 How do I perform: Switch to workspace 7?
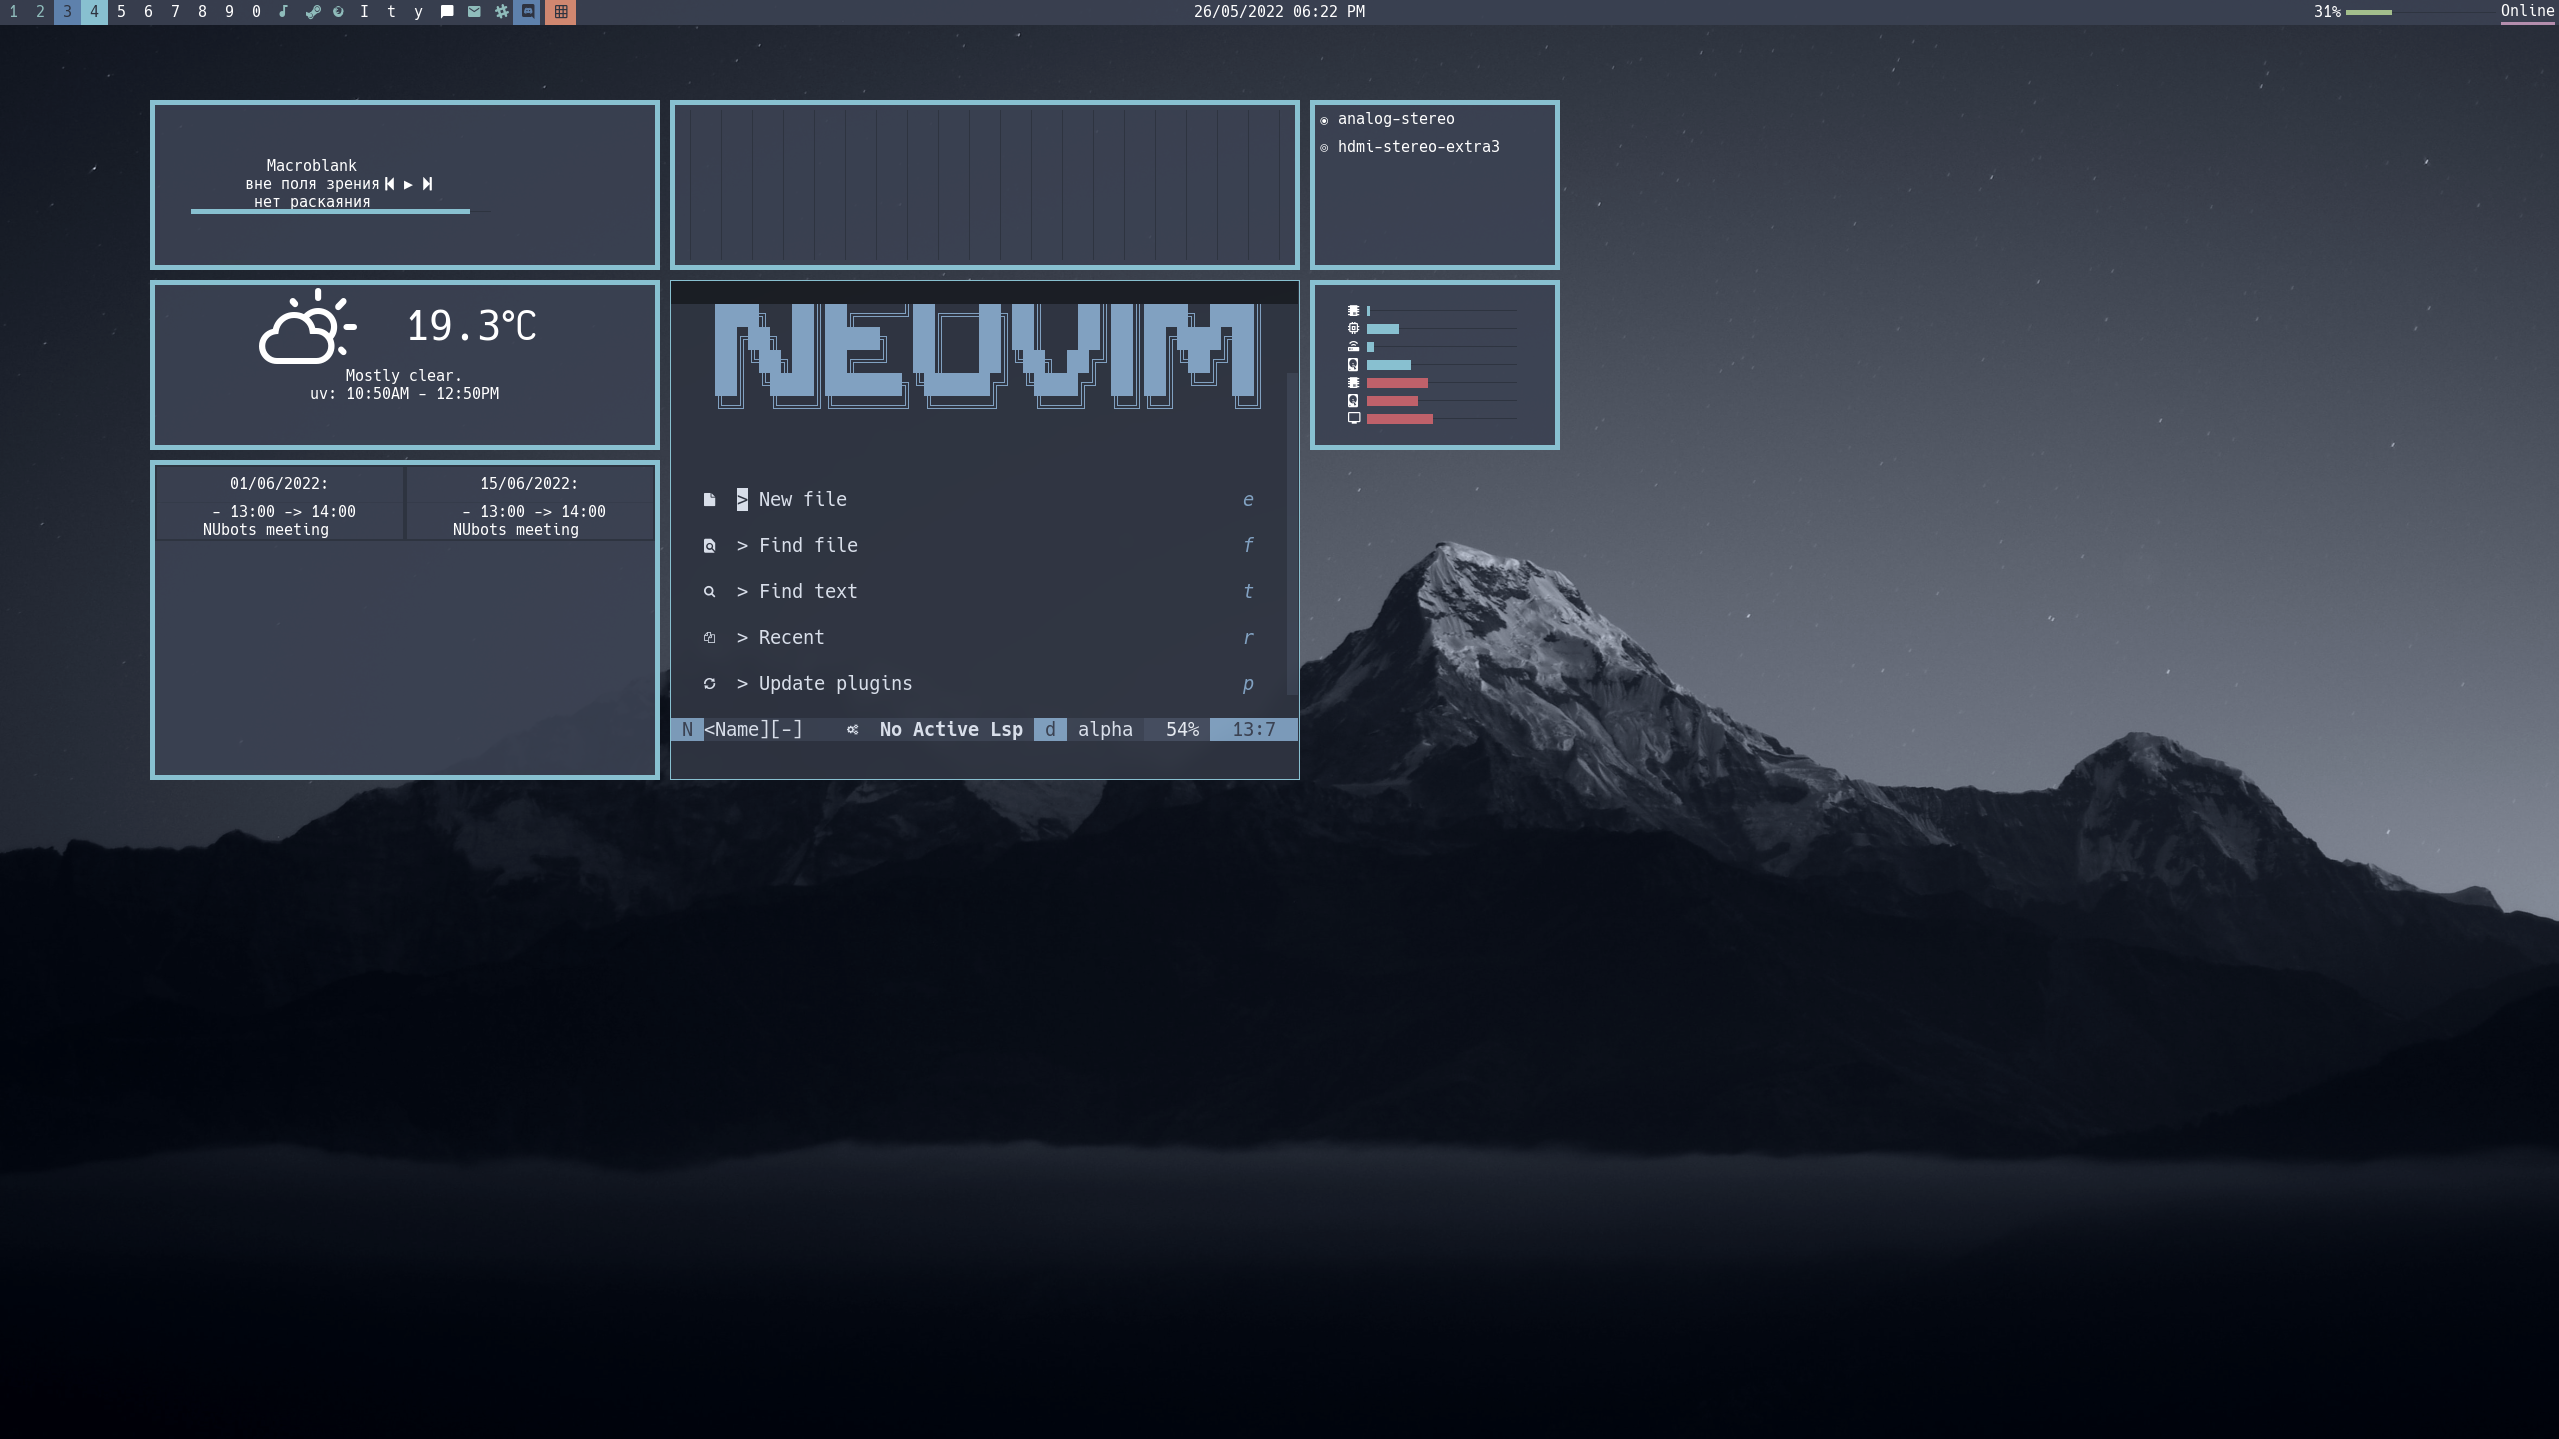coord(175,12)
